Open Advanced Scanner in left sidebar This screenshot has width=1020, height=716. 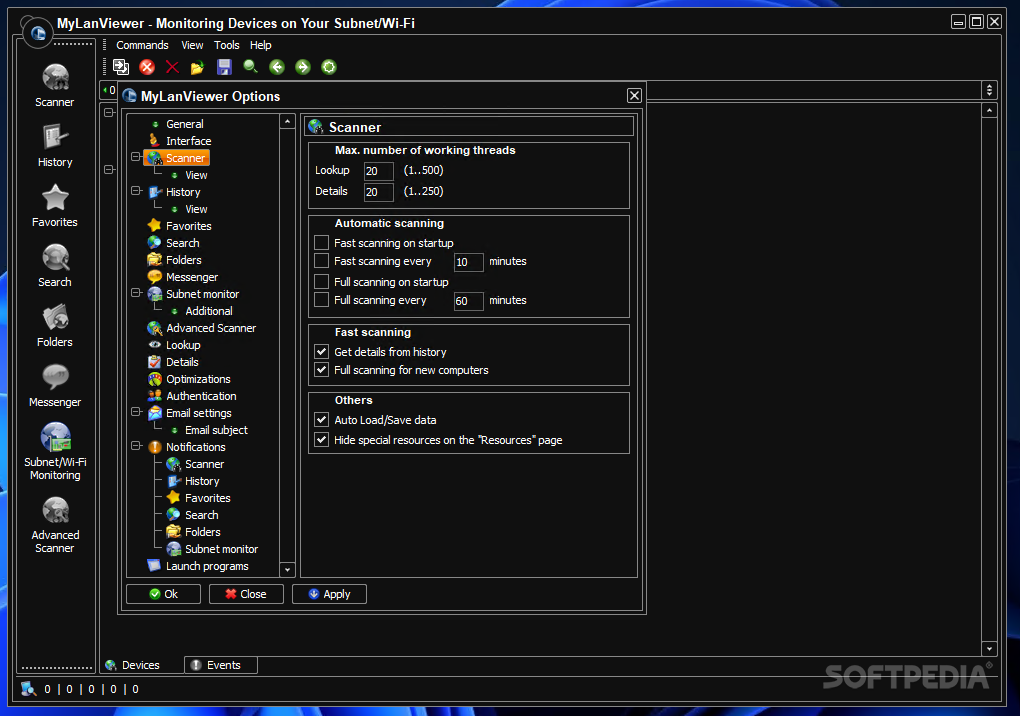click(x=55, y=525)
